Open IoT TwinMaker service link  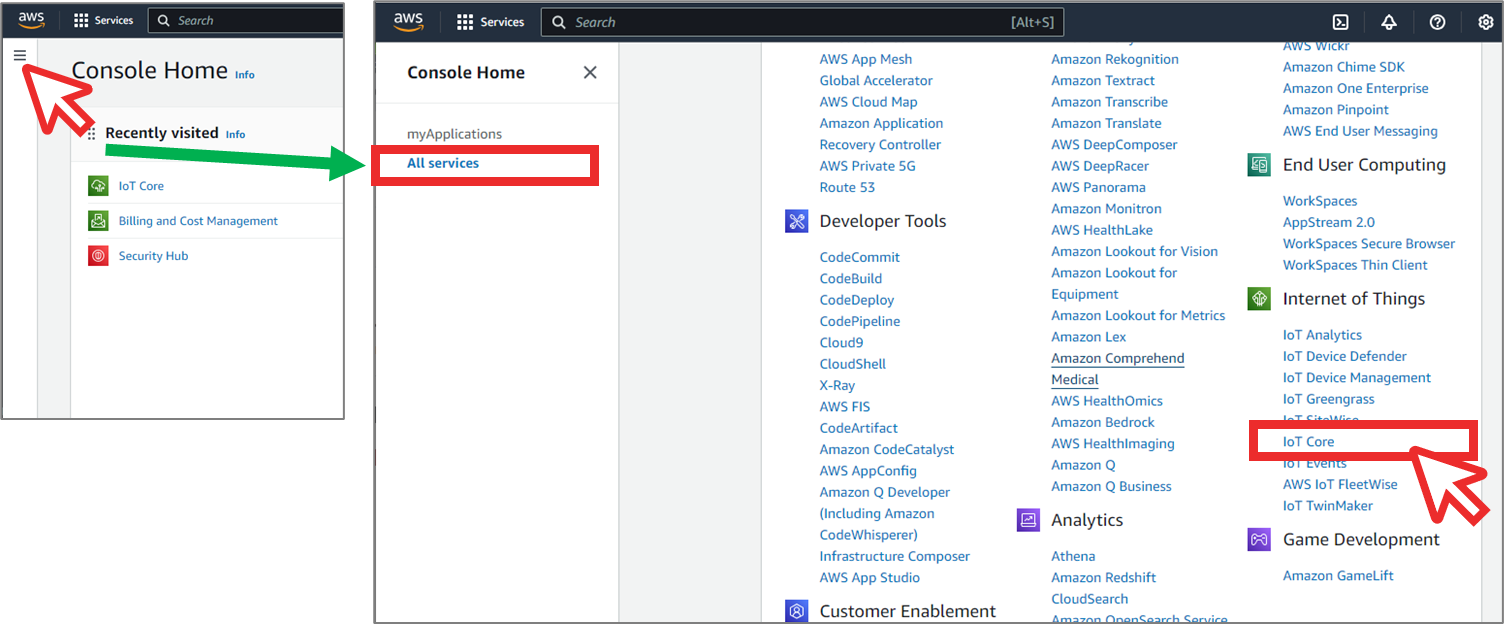coord(1328,506)
